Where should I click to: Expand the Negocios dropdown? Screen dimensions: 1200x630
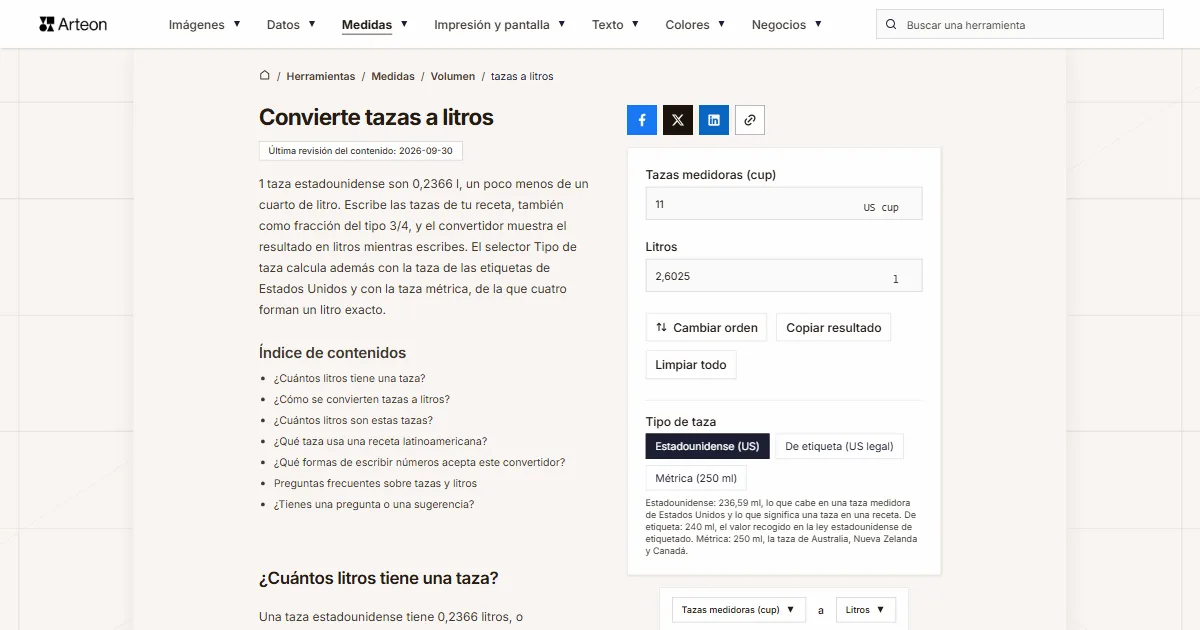[x=787, y=24]
